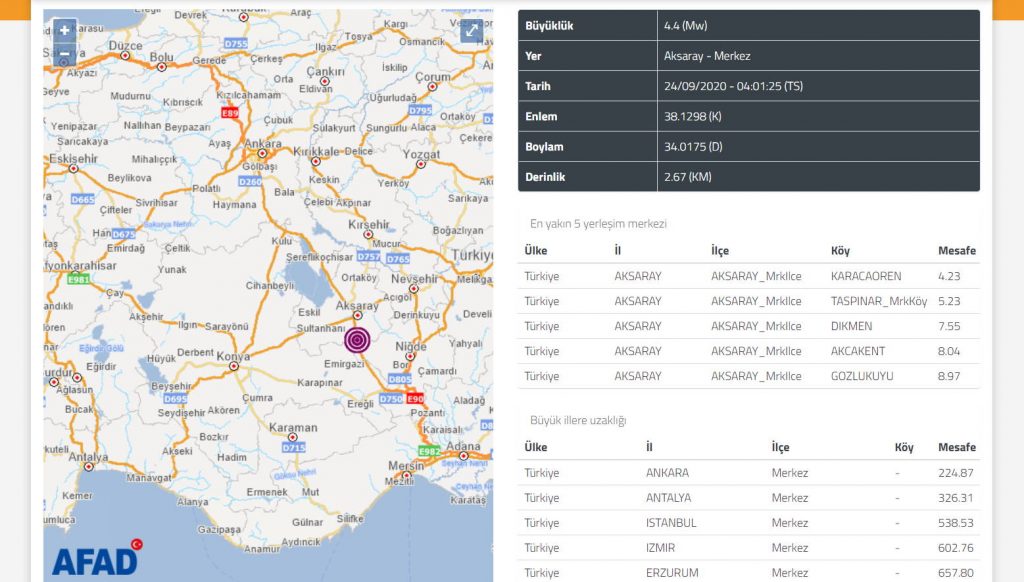Click the Karaman city marker on map
1024x582 pixels.
point(293,438)
